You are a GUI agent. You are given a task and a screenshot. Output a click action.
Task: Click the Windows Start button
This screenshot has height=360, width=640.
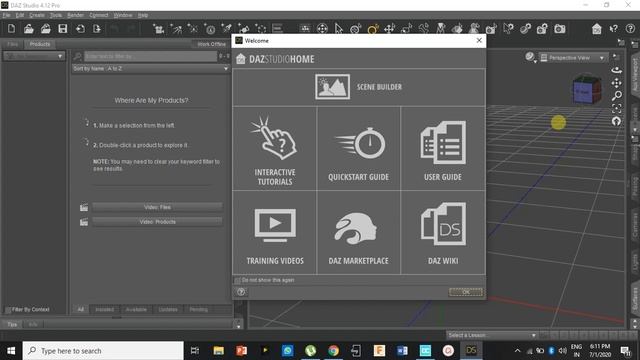tap(11, 351)
